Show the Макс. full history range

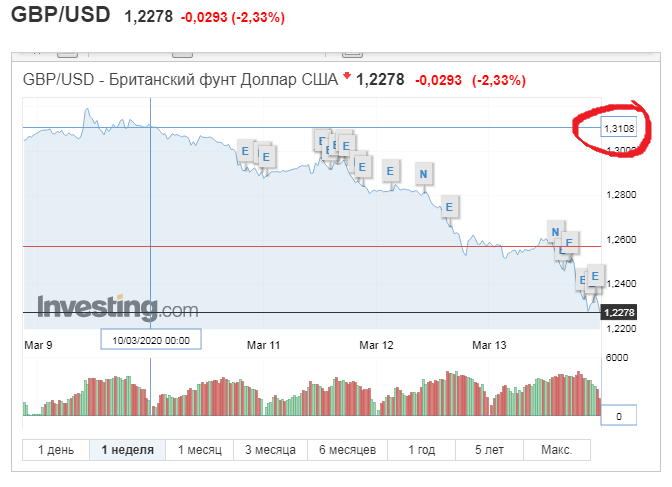tap(555, 450)
